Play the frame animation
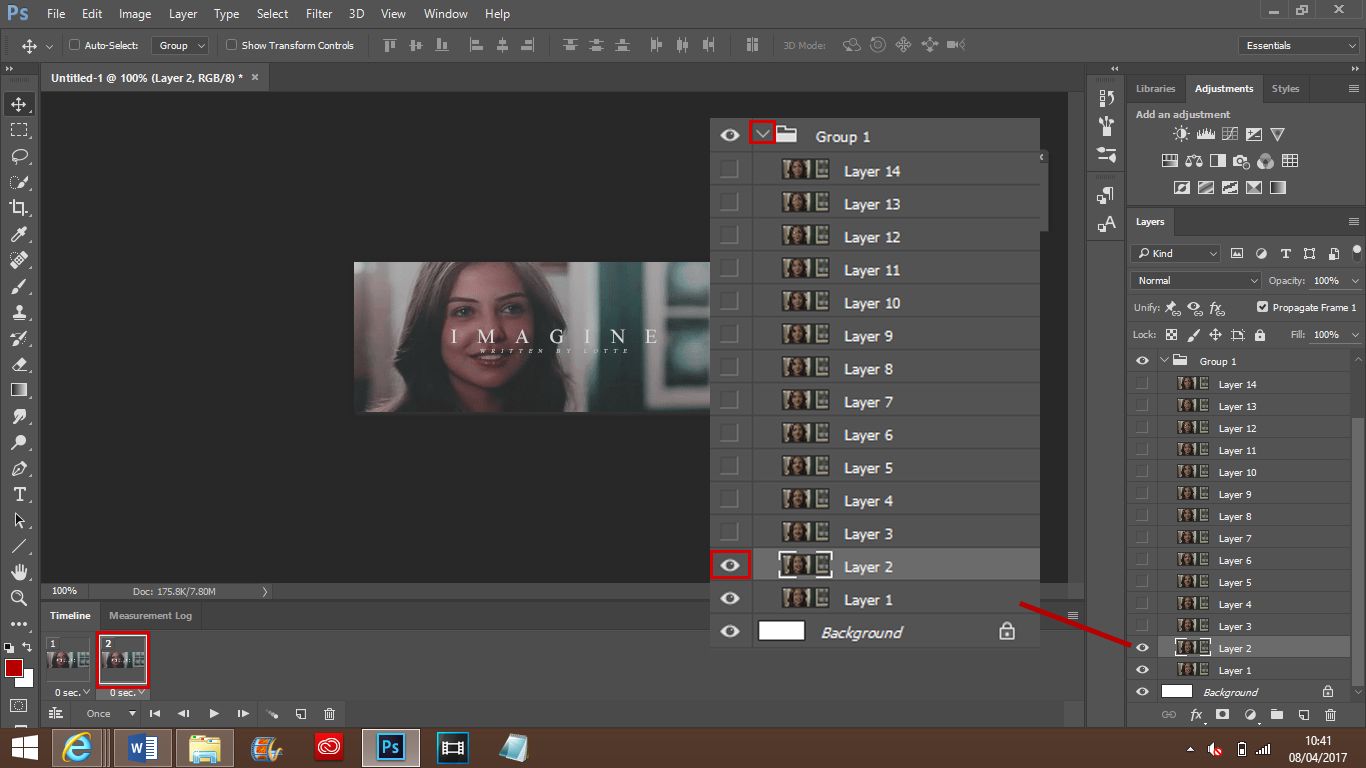 click(x=214, y=714)
